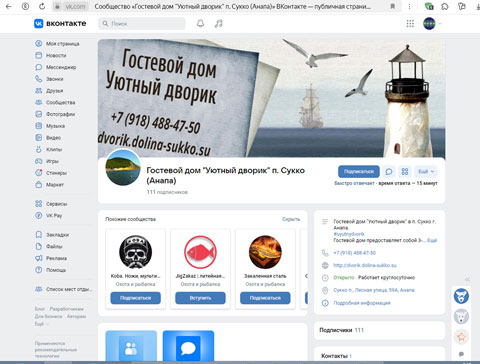Click the community apps icon button
This screenshot has height=364, width=480.
coord(405,171)
